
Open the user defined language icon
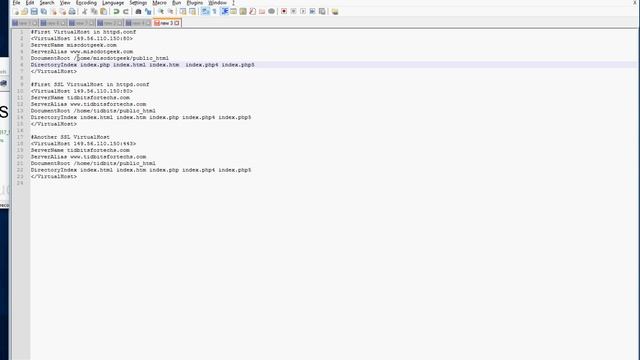233,11
